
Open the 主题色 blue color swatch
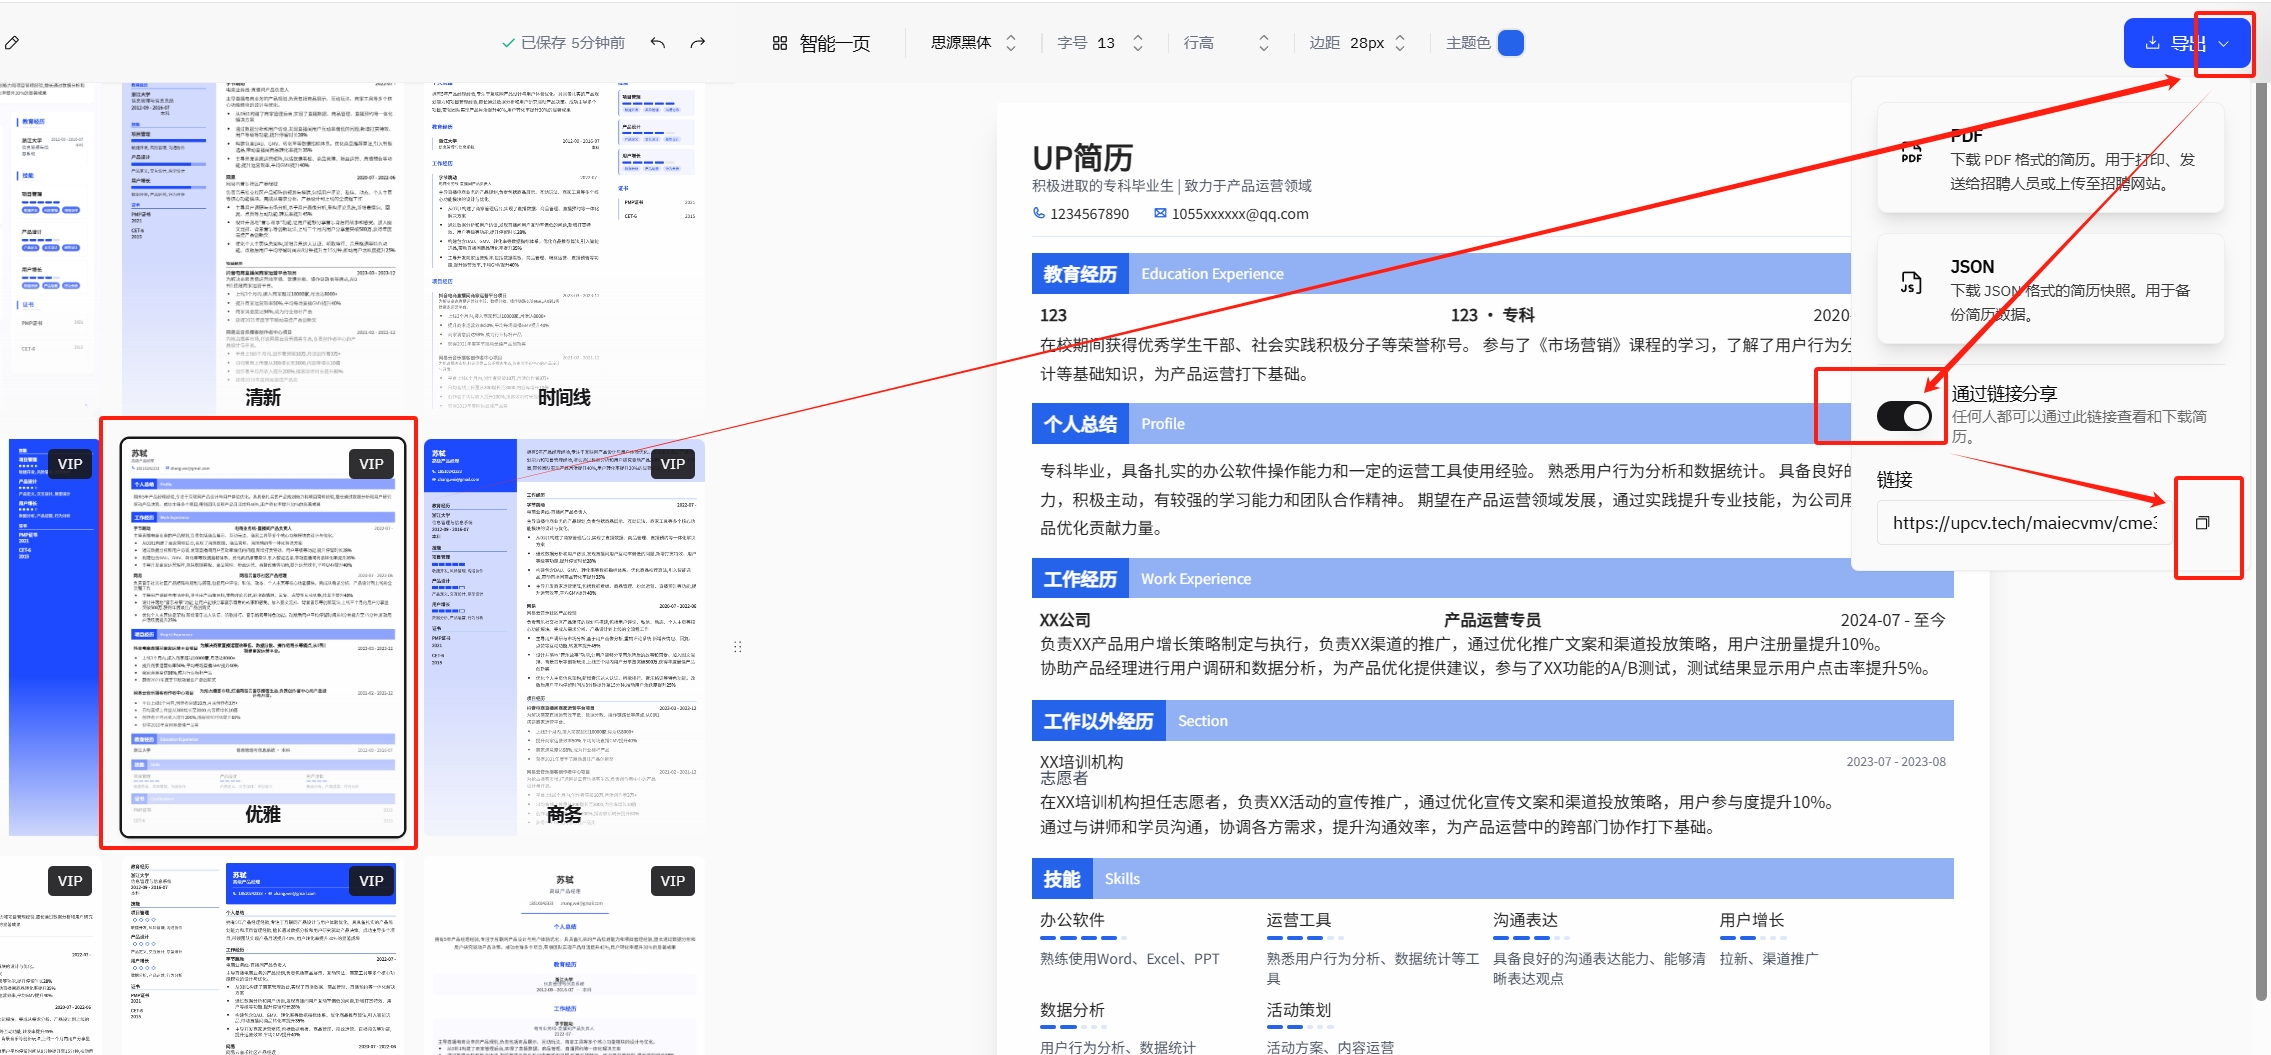pos(1511,43)
